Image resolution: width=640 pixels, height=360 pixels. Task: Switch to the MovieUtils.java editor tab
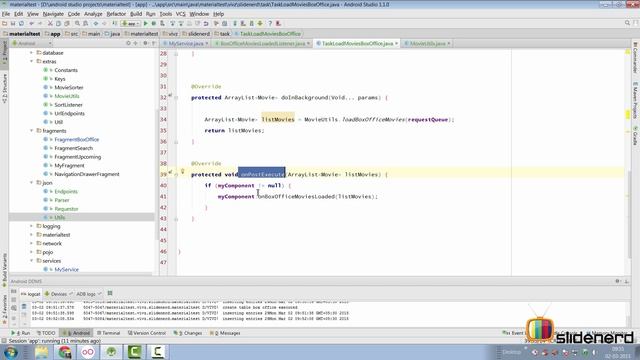point(427,43)
